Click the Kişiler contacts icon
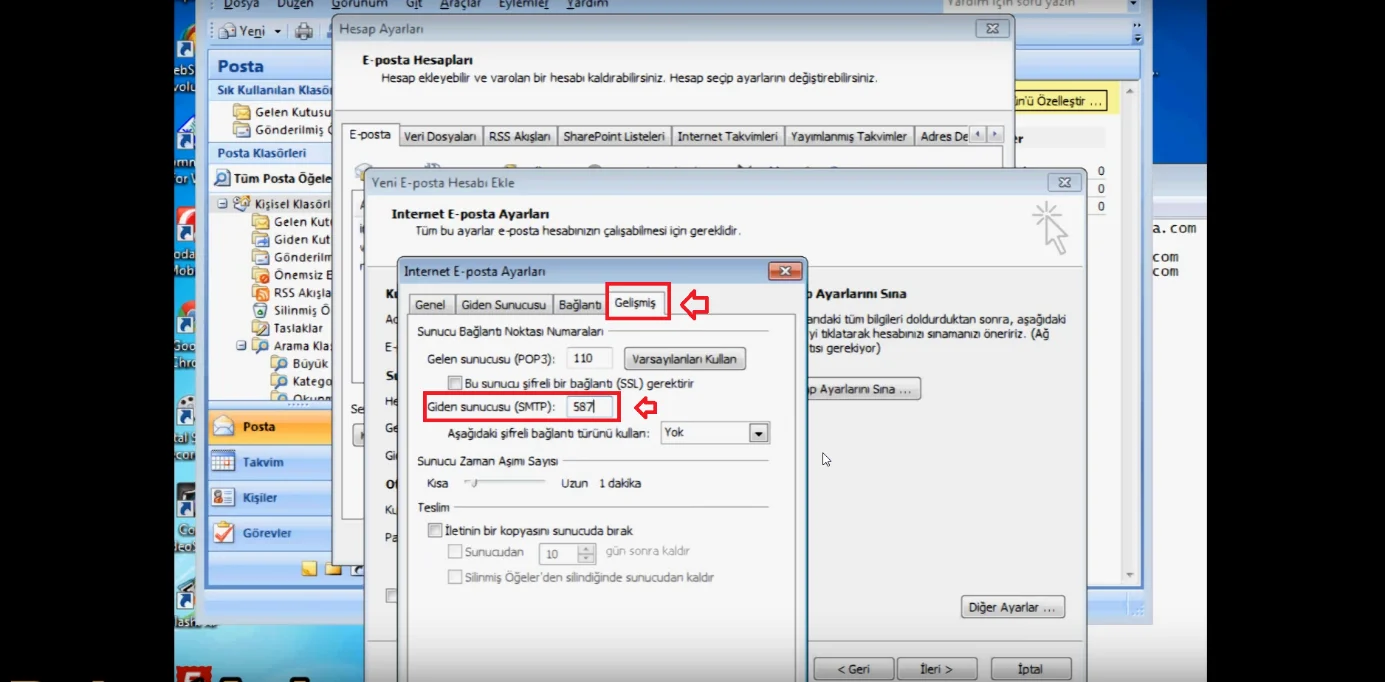The image size is (1385, 682). tap(224, 498)
